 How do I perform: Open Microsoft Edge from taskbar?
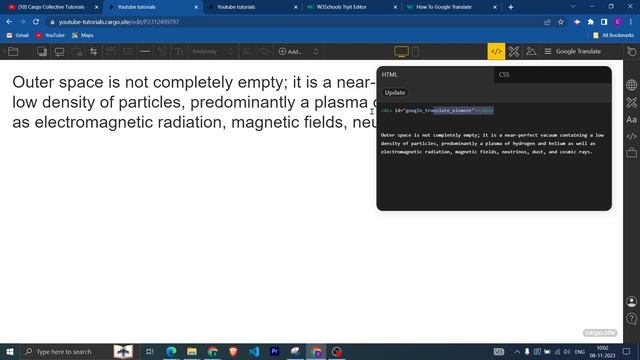171,351
